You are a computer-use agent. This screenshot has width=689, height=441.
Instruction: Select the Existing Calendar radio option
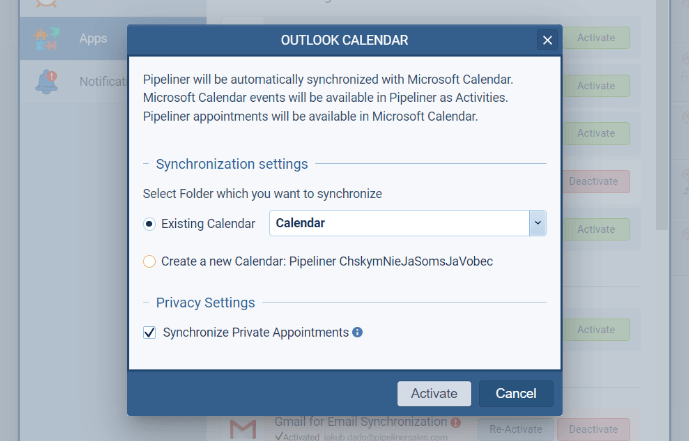[x=150, y=224]
